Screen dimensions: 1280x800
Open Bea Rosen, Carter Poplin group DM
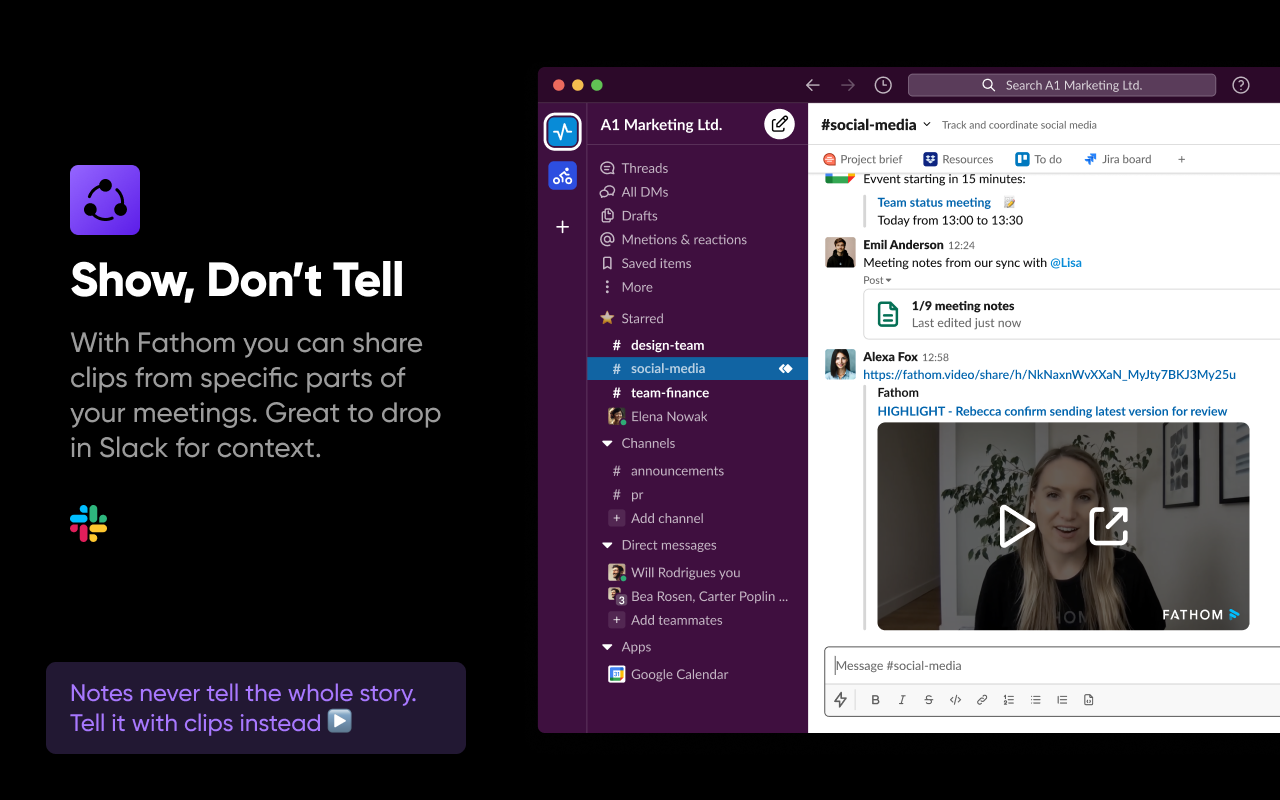click(697, 597)
